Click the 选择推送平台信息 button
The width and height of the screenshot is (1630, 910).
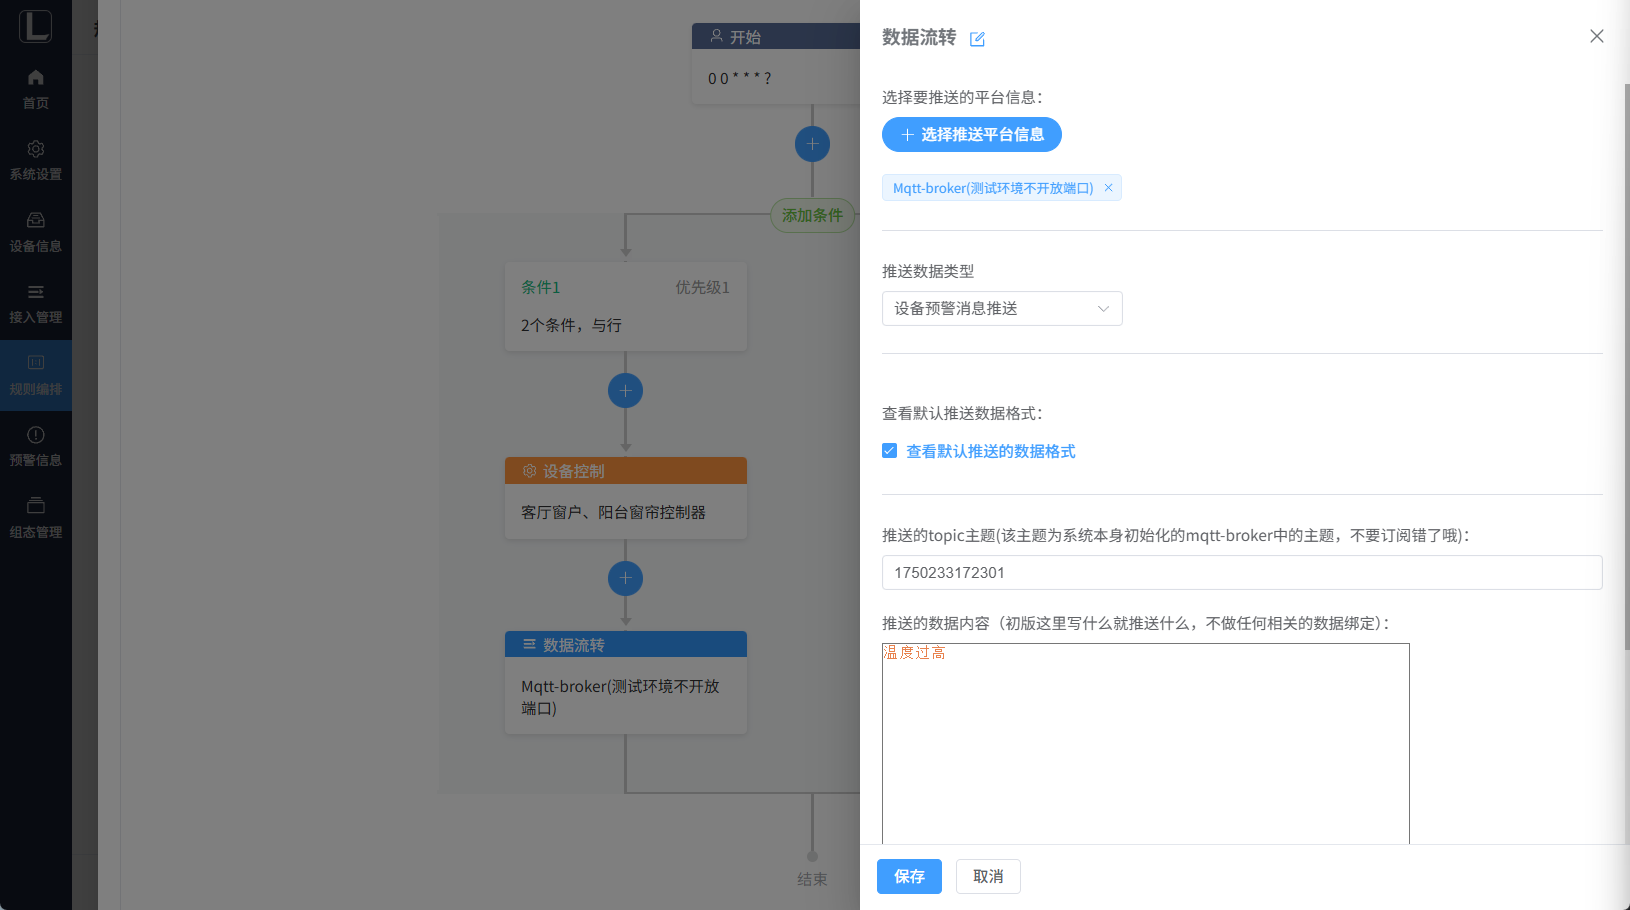coord(971,135)
